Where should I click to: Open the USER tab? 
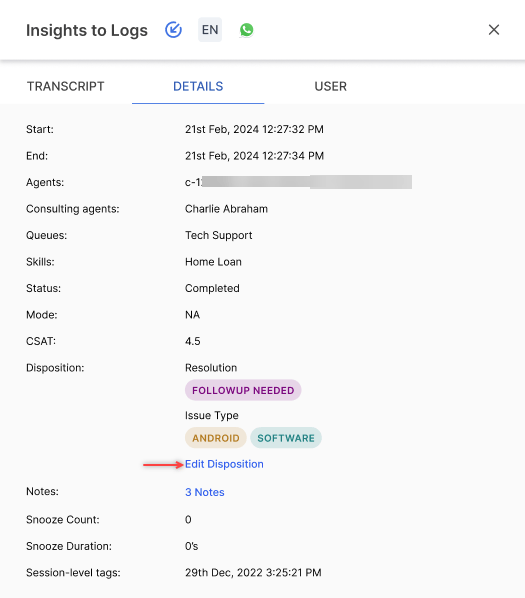tap(331, 86)
